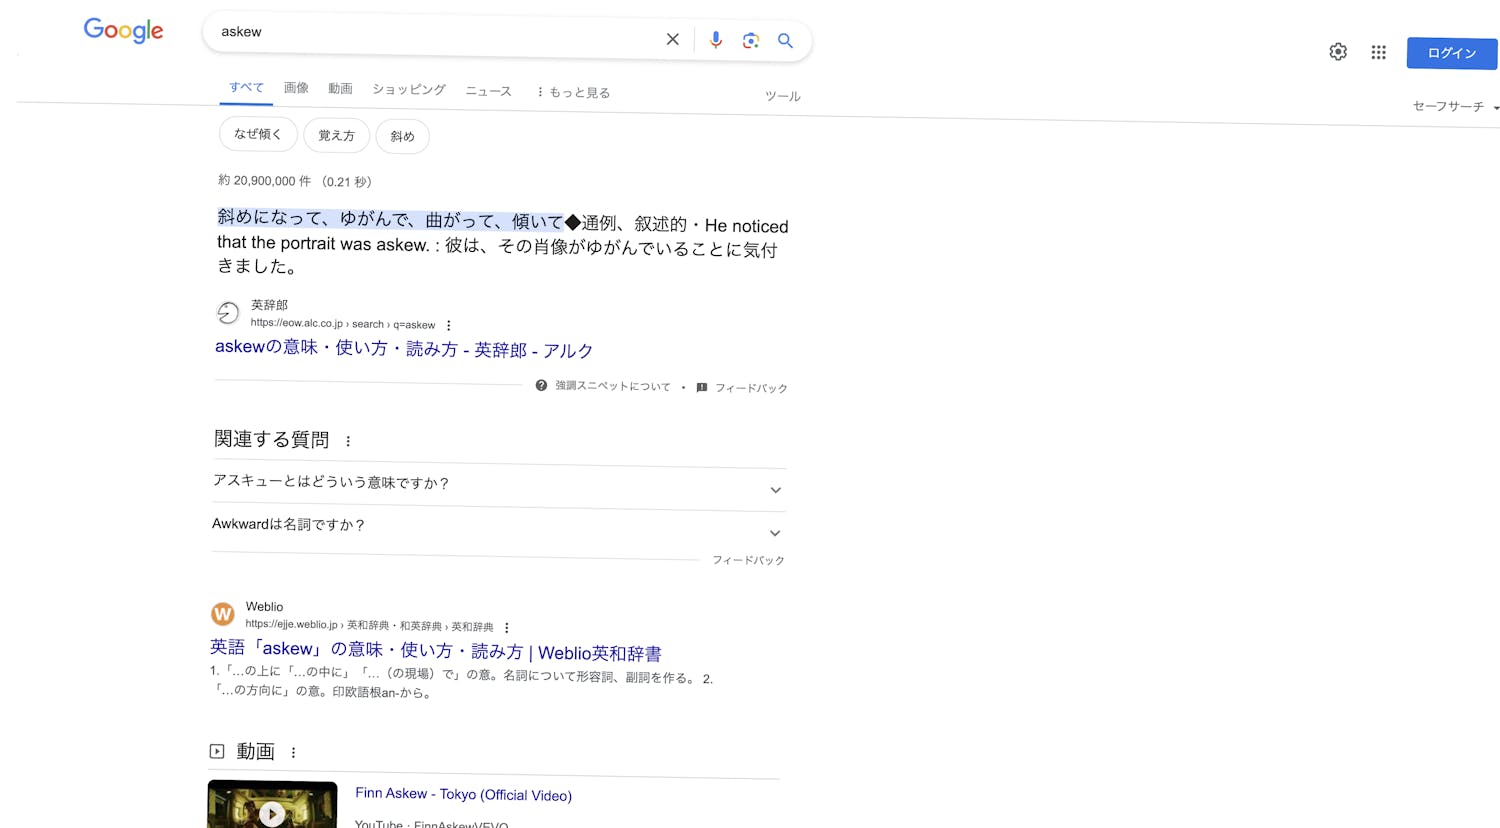The width and height of the screenshot is (1500, 828).
Task: Click the Weblio site name
Action: click(264, 607)
